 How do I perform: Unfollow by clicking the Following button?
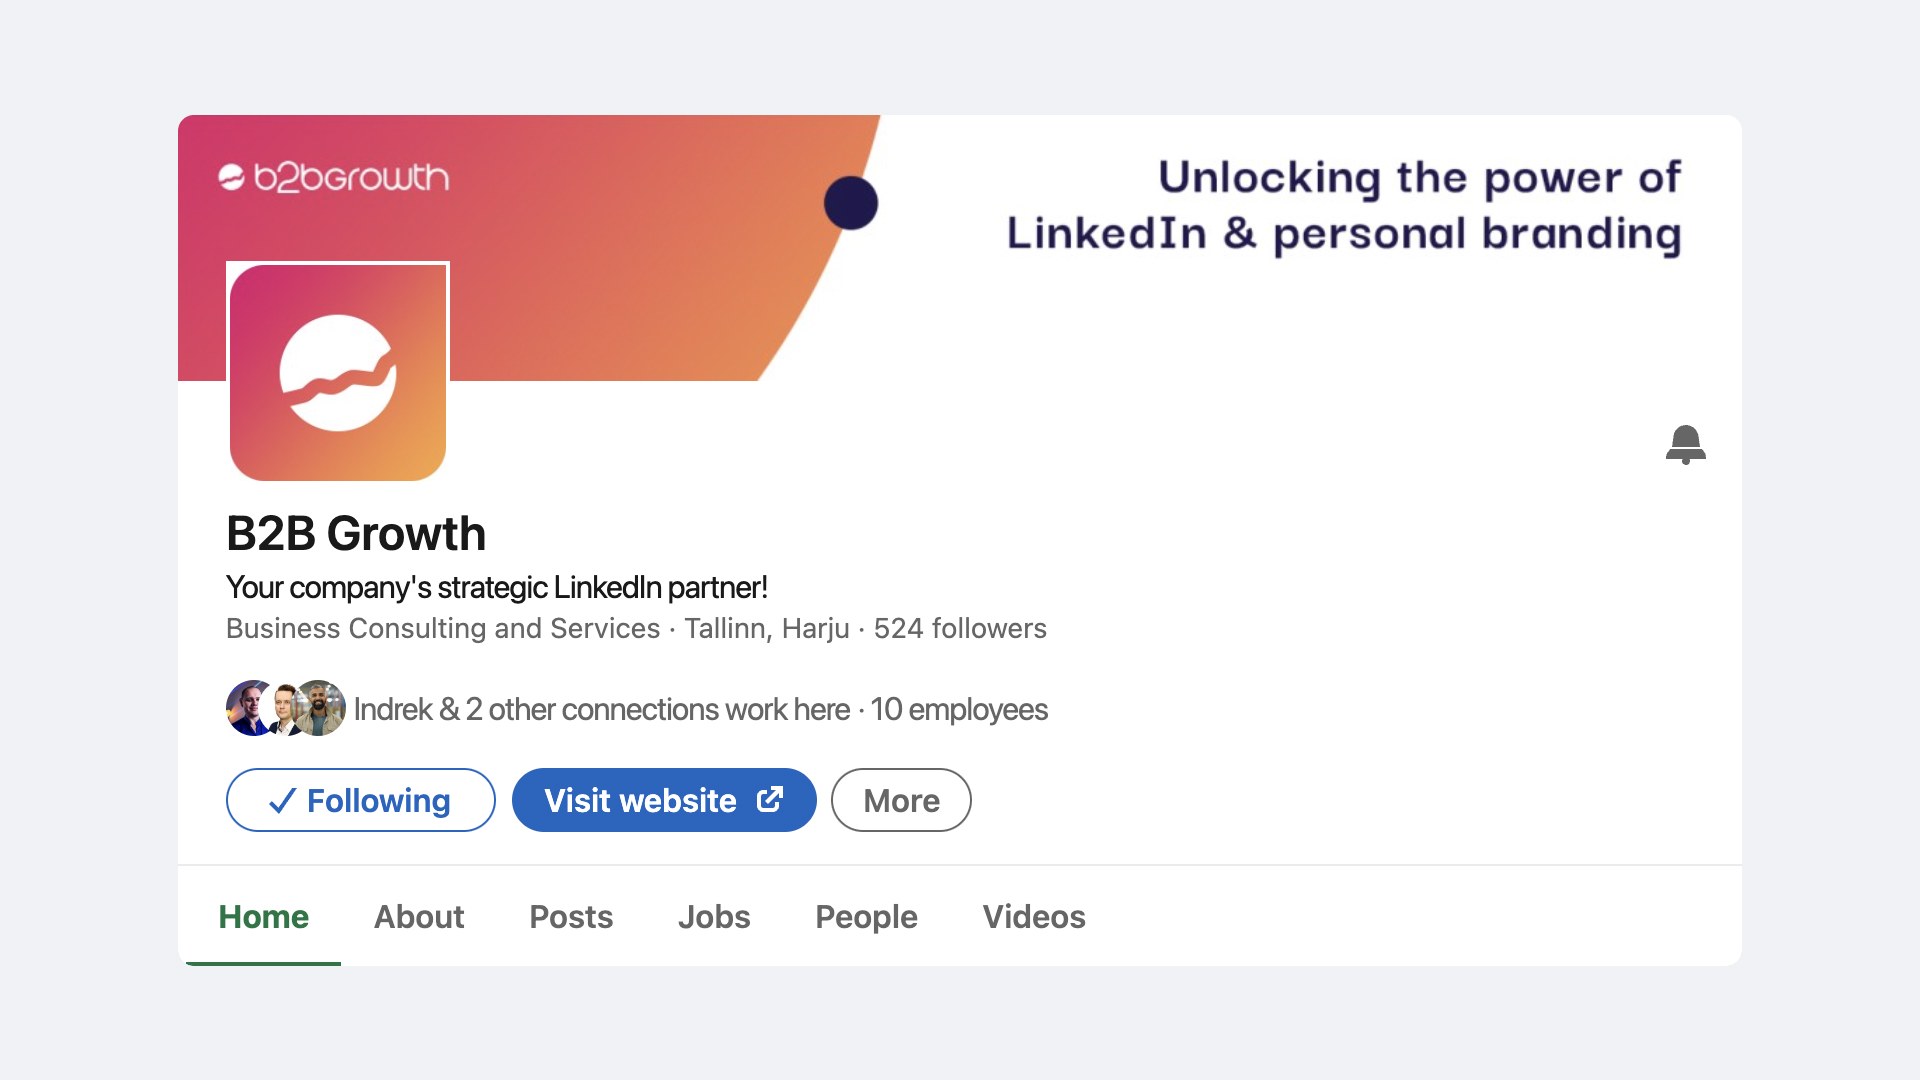360,800
